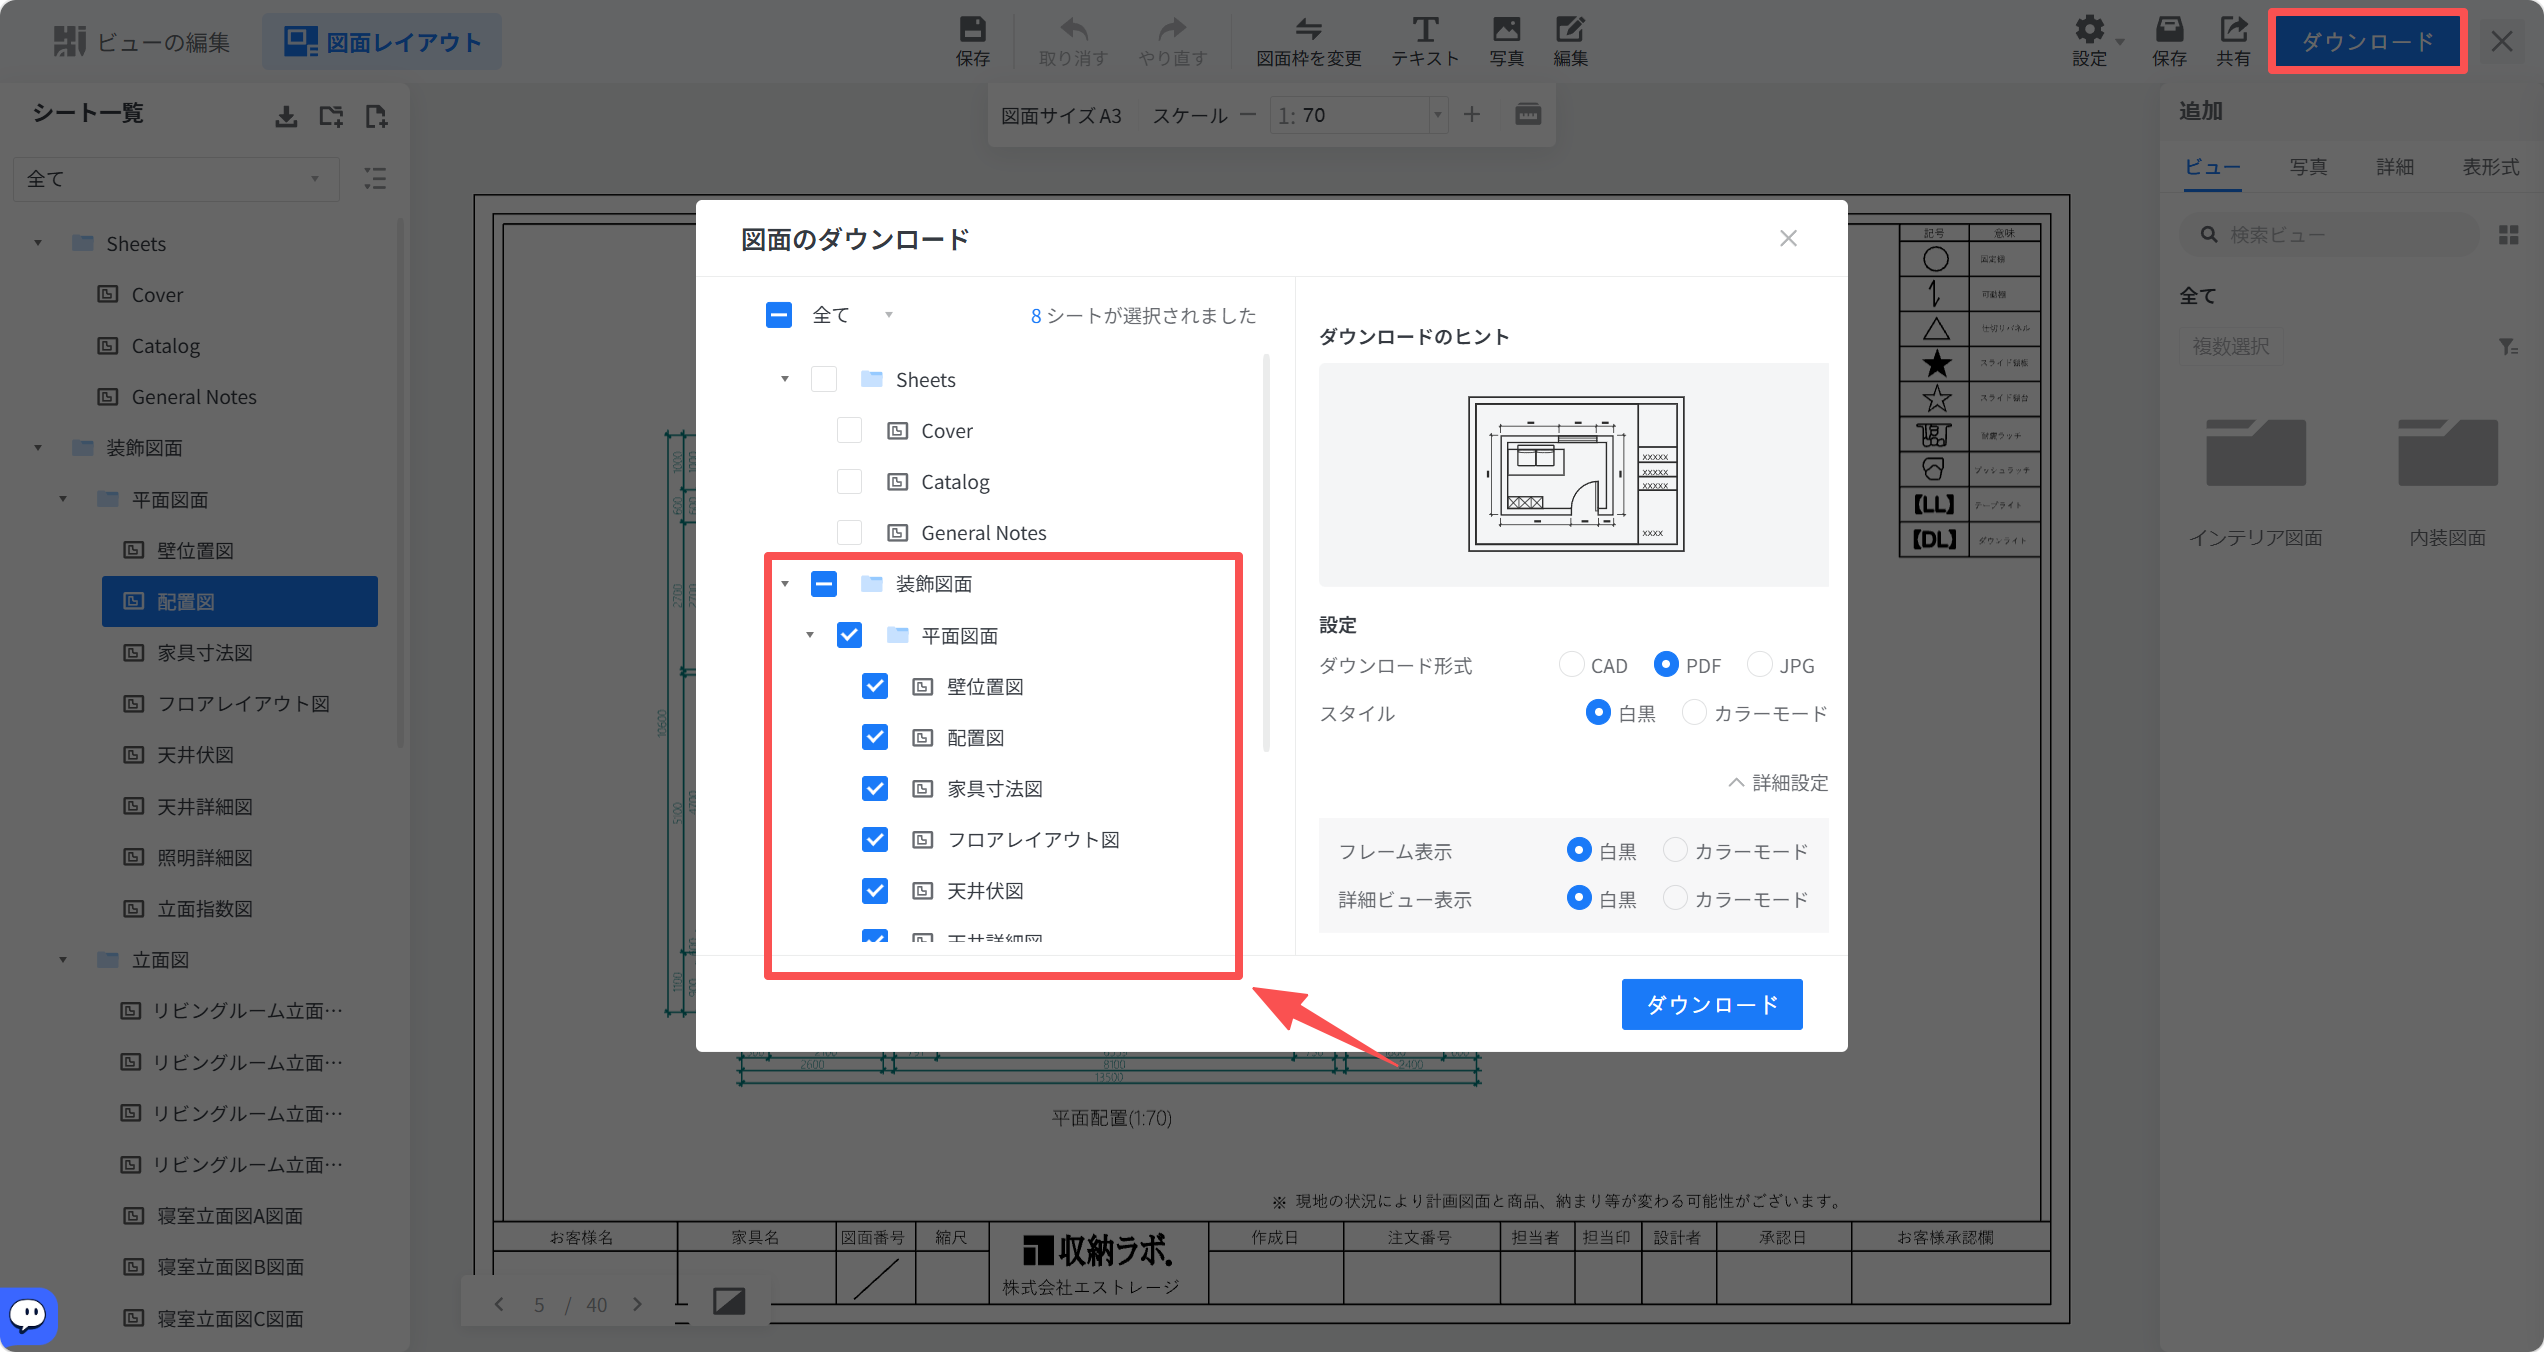
Task: Open the scale 1:70 dropdown
Action: (x=1437, y=115)
